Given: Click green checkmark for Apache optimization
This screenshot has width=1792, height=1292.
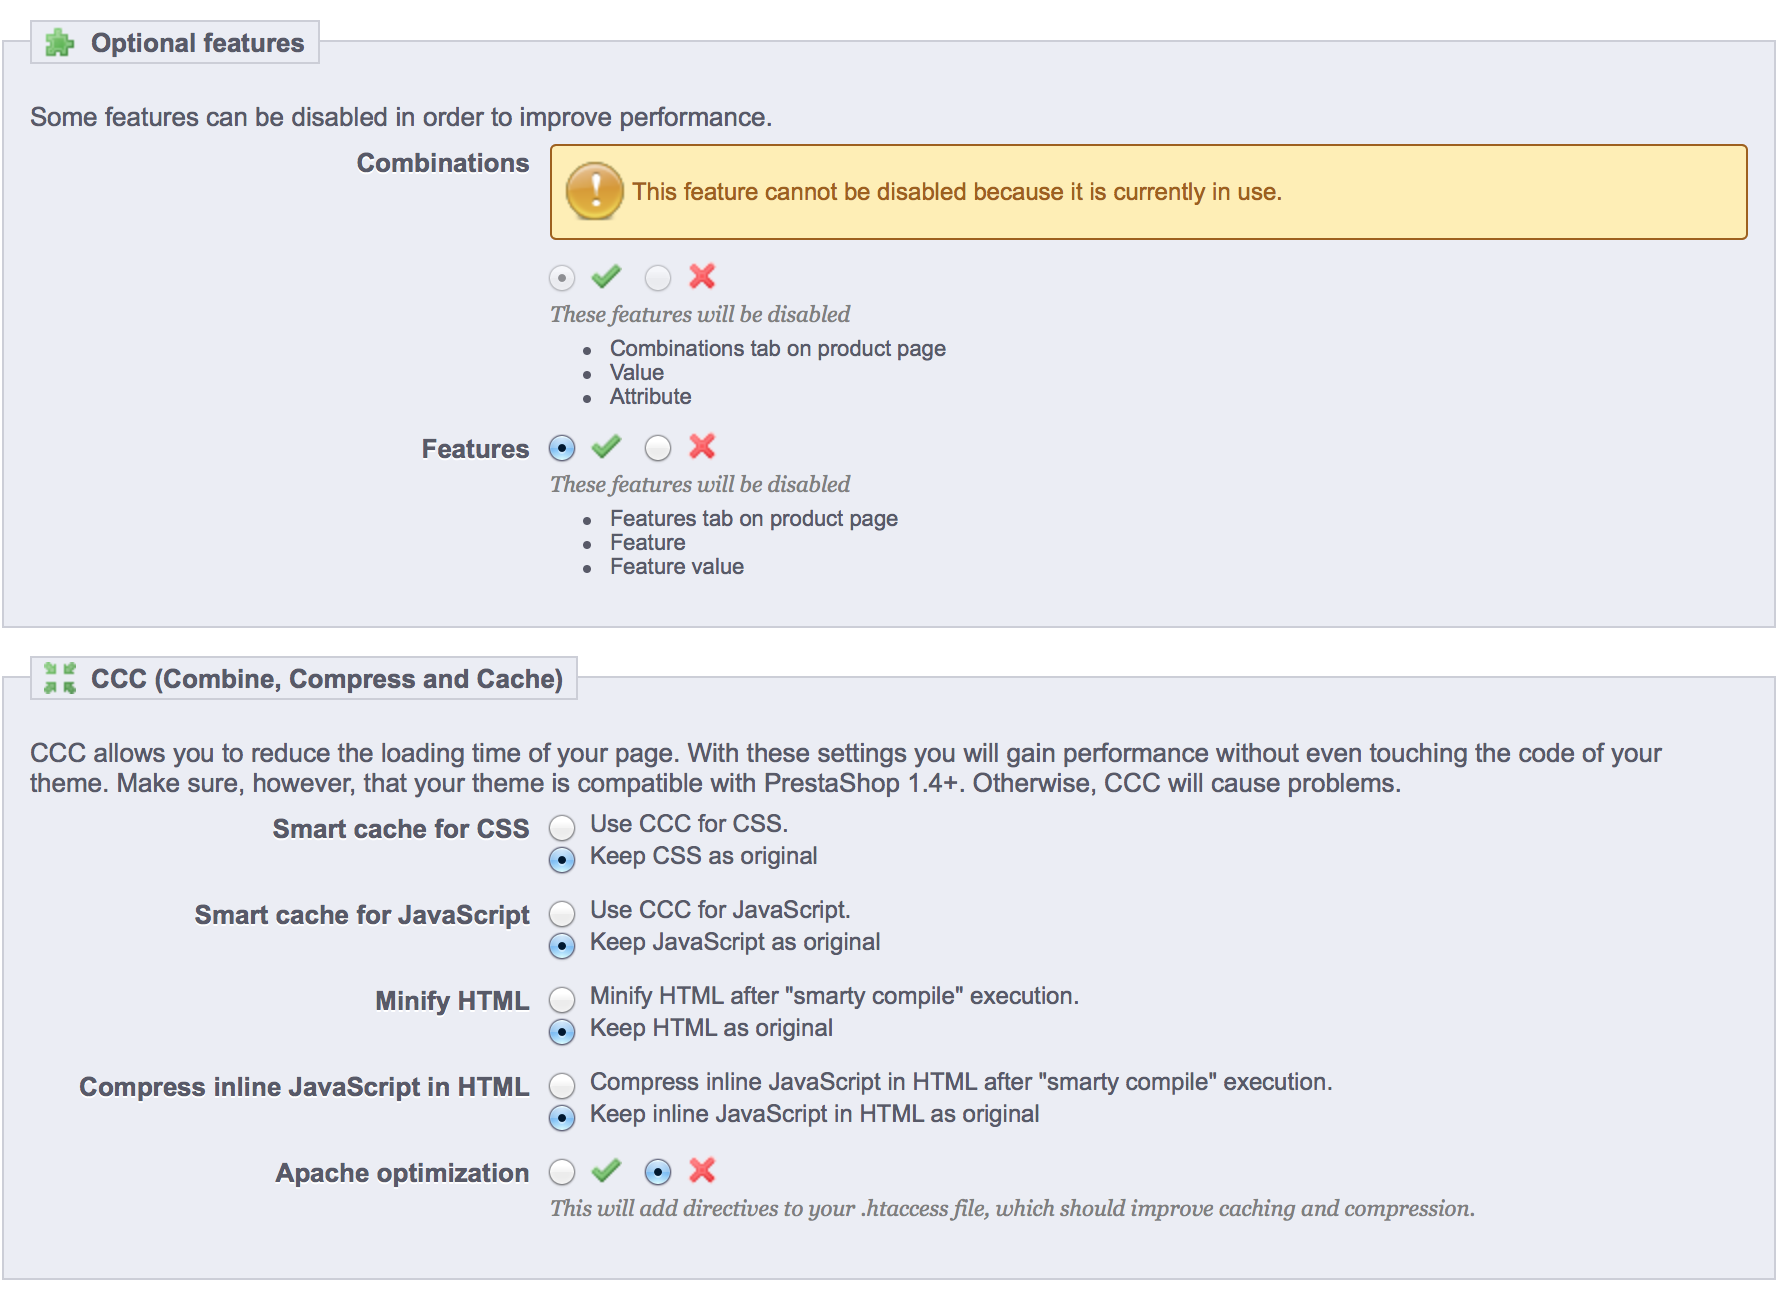Looking at the screenshot, I should (606, 1171).
